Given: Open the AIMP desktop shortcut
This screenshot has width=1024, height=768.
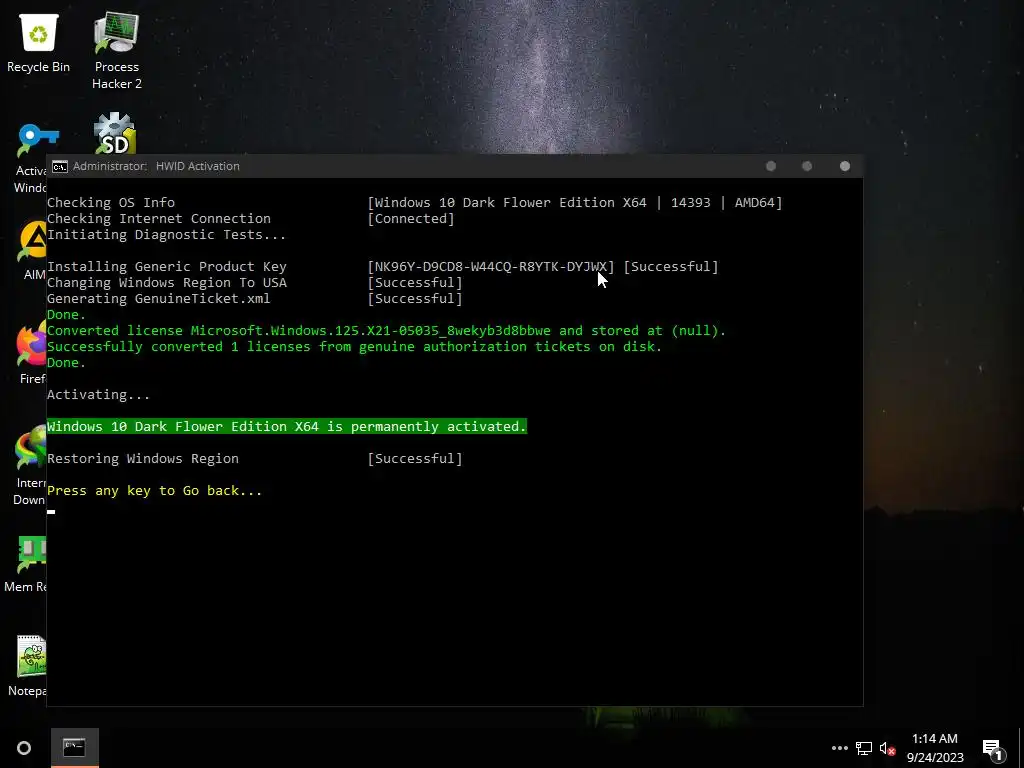Looking at the screenshot, I should tap(33, 251).
